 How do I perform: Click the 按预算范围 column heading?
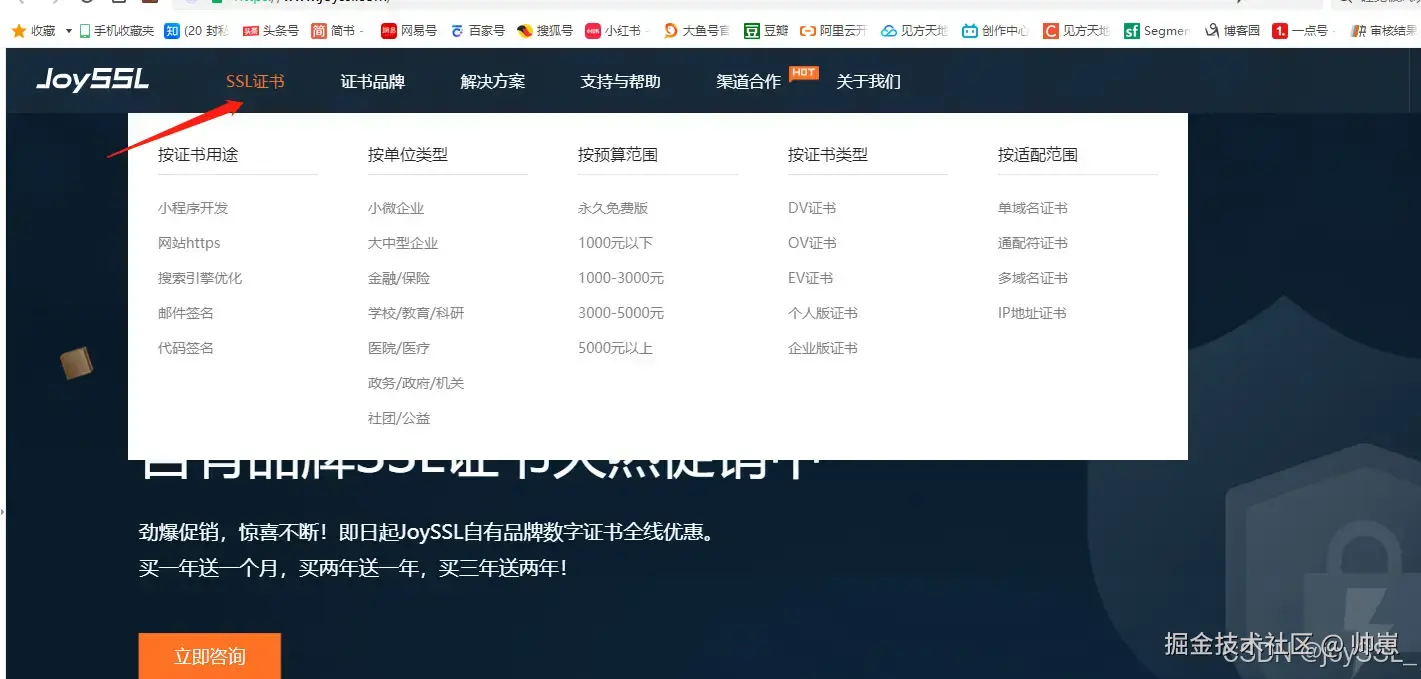pyautogui.click(x=618, y=155)
